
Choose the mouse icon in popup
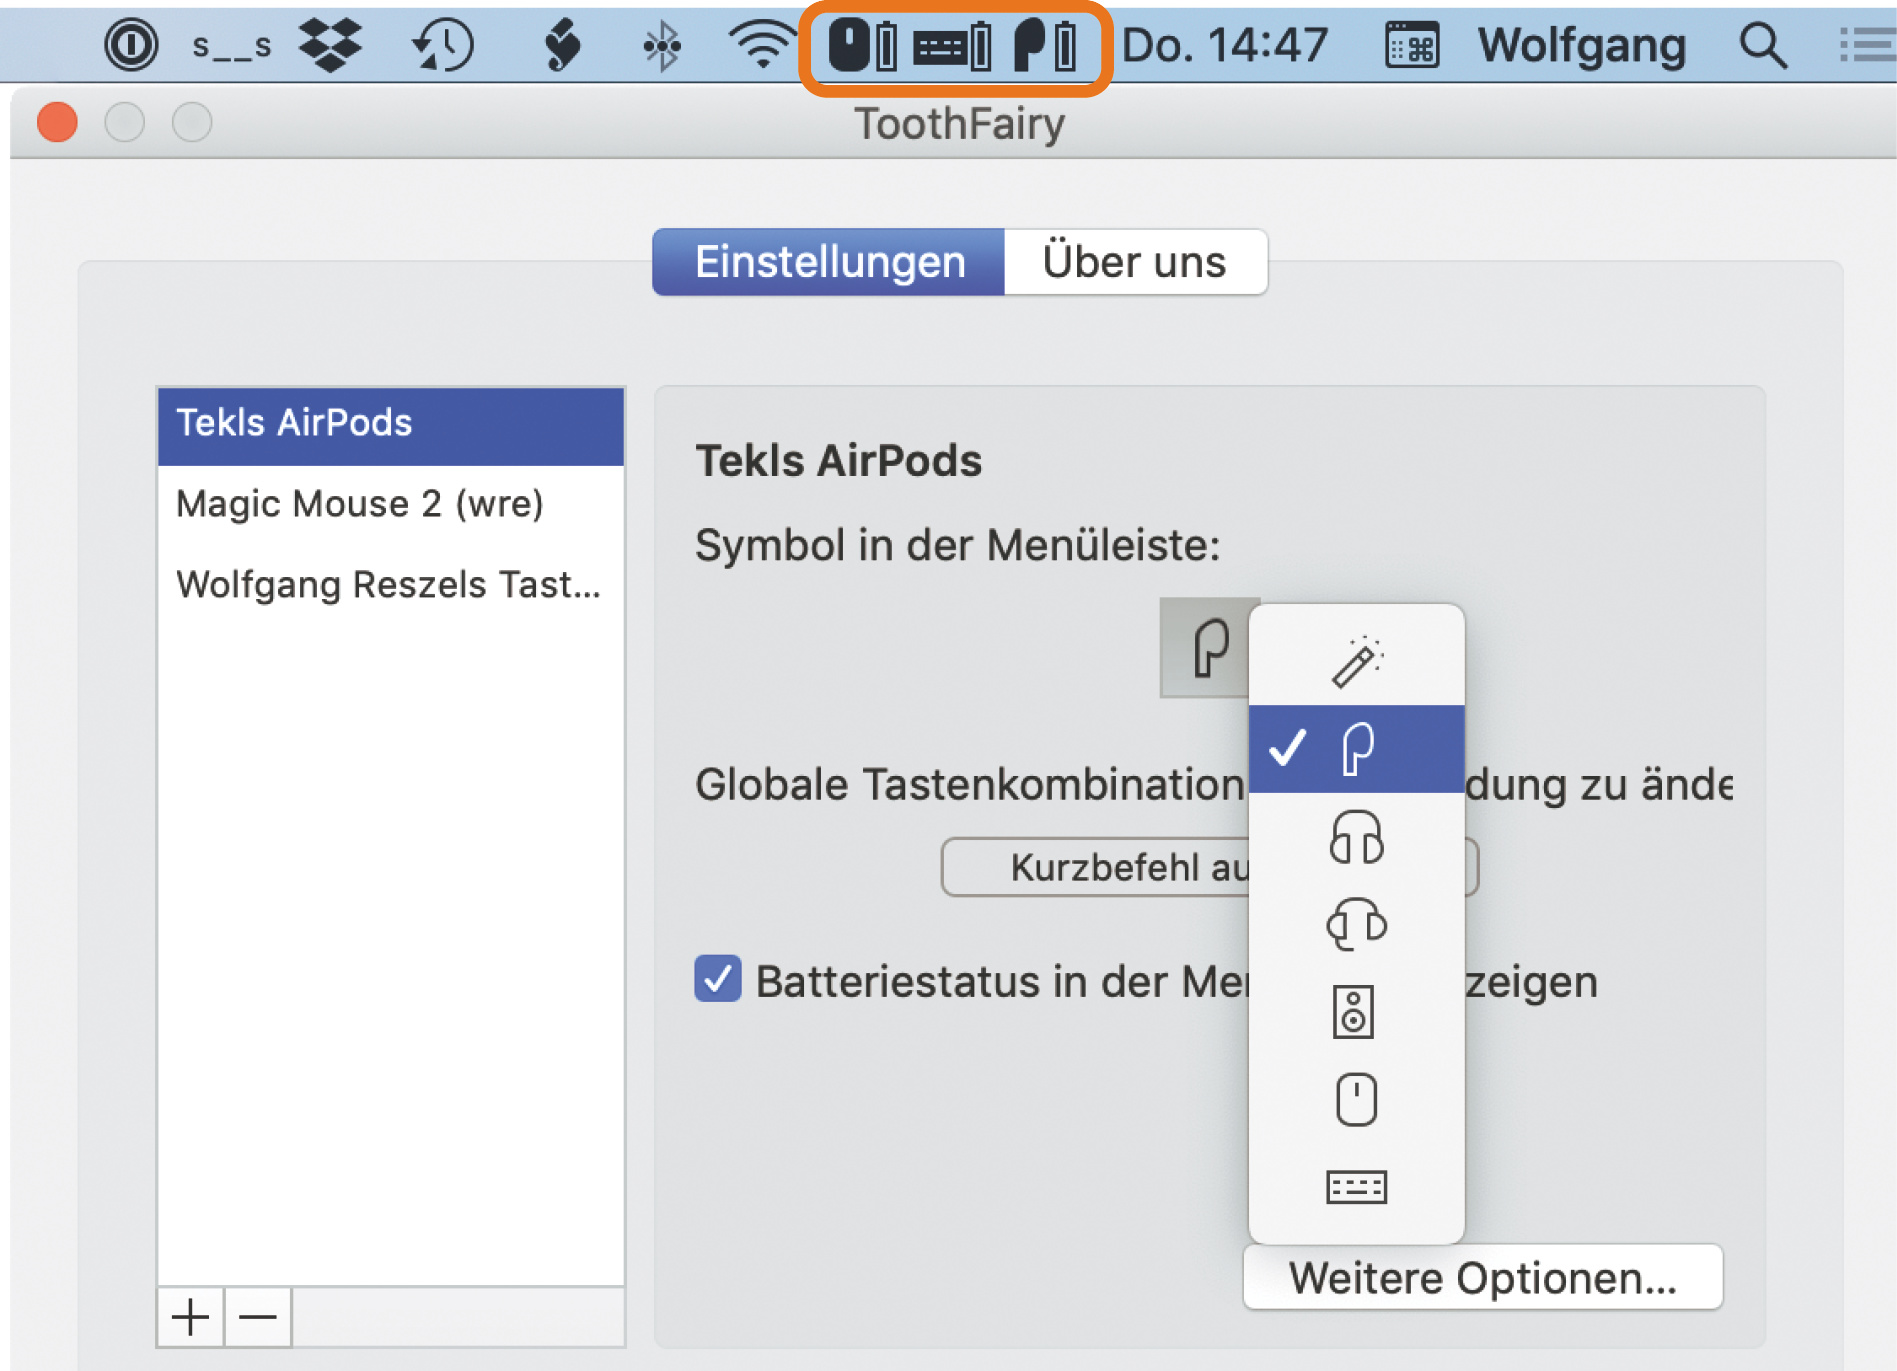(x=1356, y=1100)
